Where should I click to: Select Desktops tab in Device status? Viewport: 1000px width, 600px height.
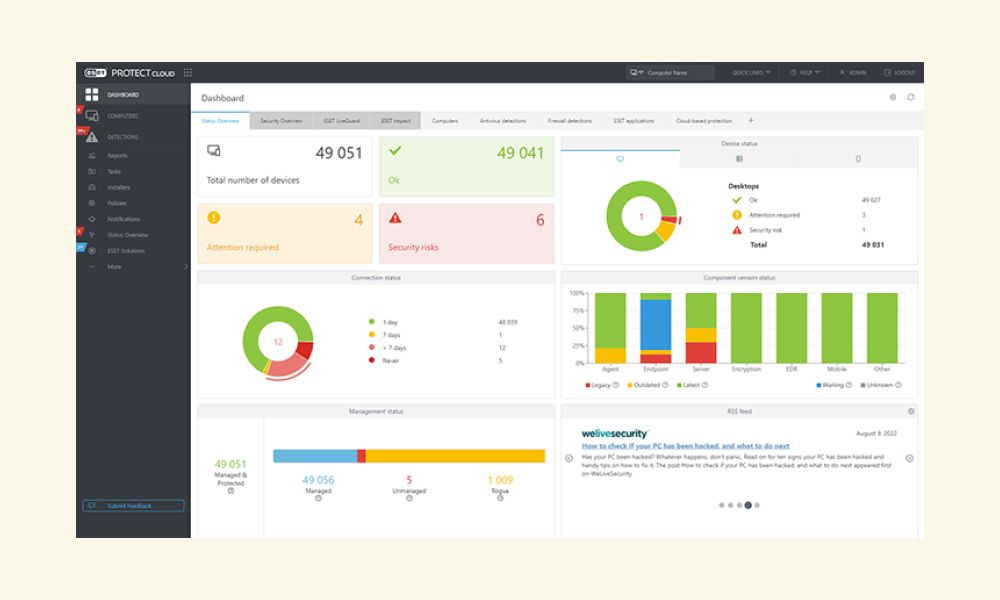(x=620, y=159)
